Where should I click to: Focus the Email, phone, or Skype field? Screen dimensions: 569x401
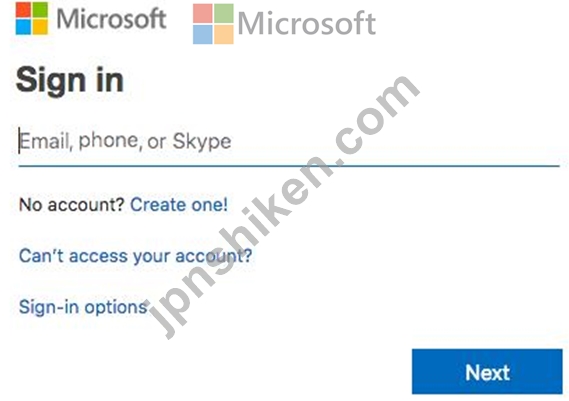289,142
